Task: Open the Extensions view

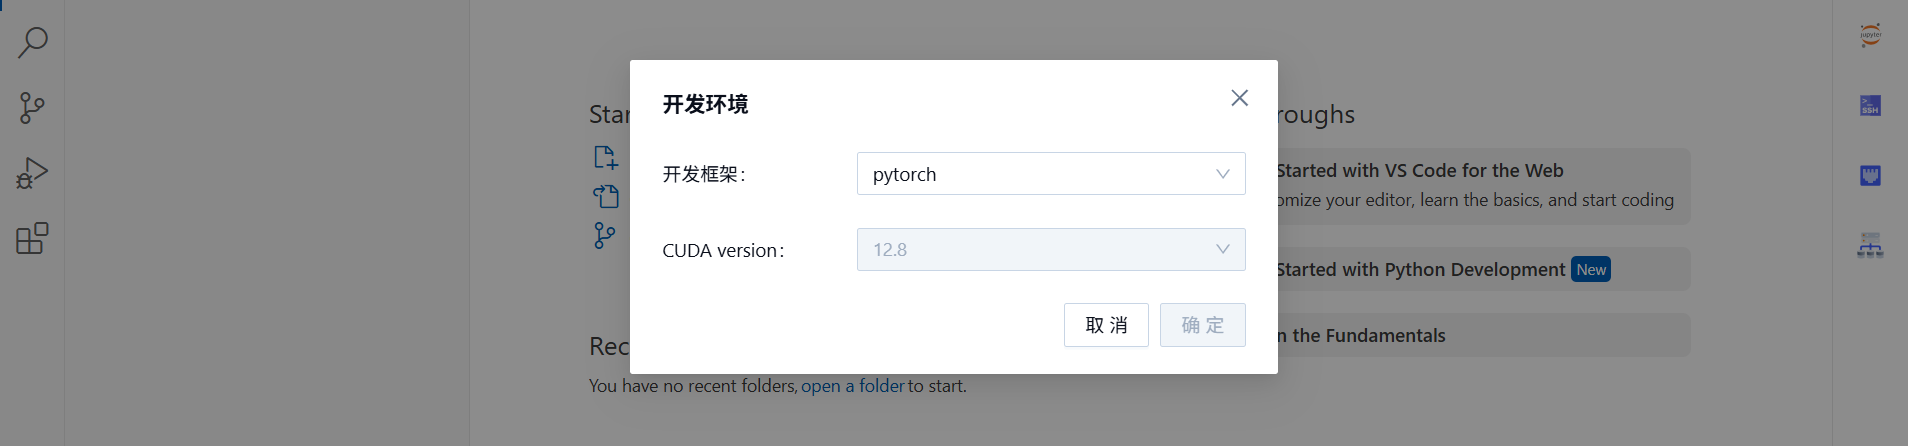Action: click(32, 238)
